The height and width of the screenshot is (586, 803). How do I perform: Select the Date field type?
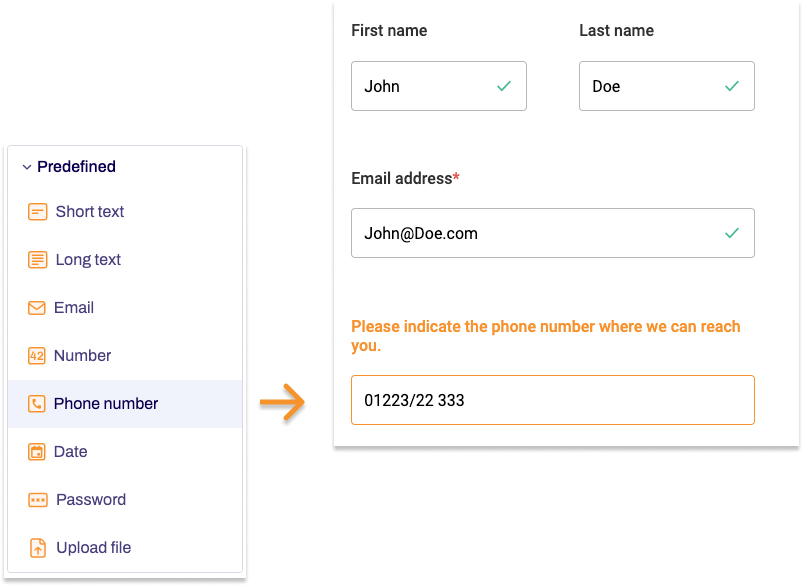point(71,451)
